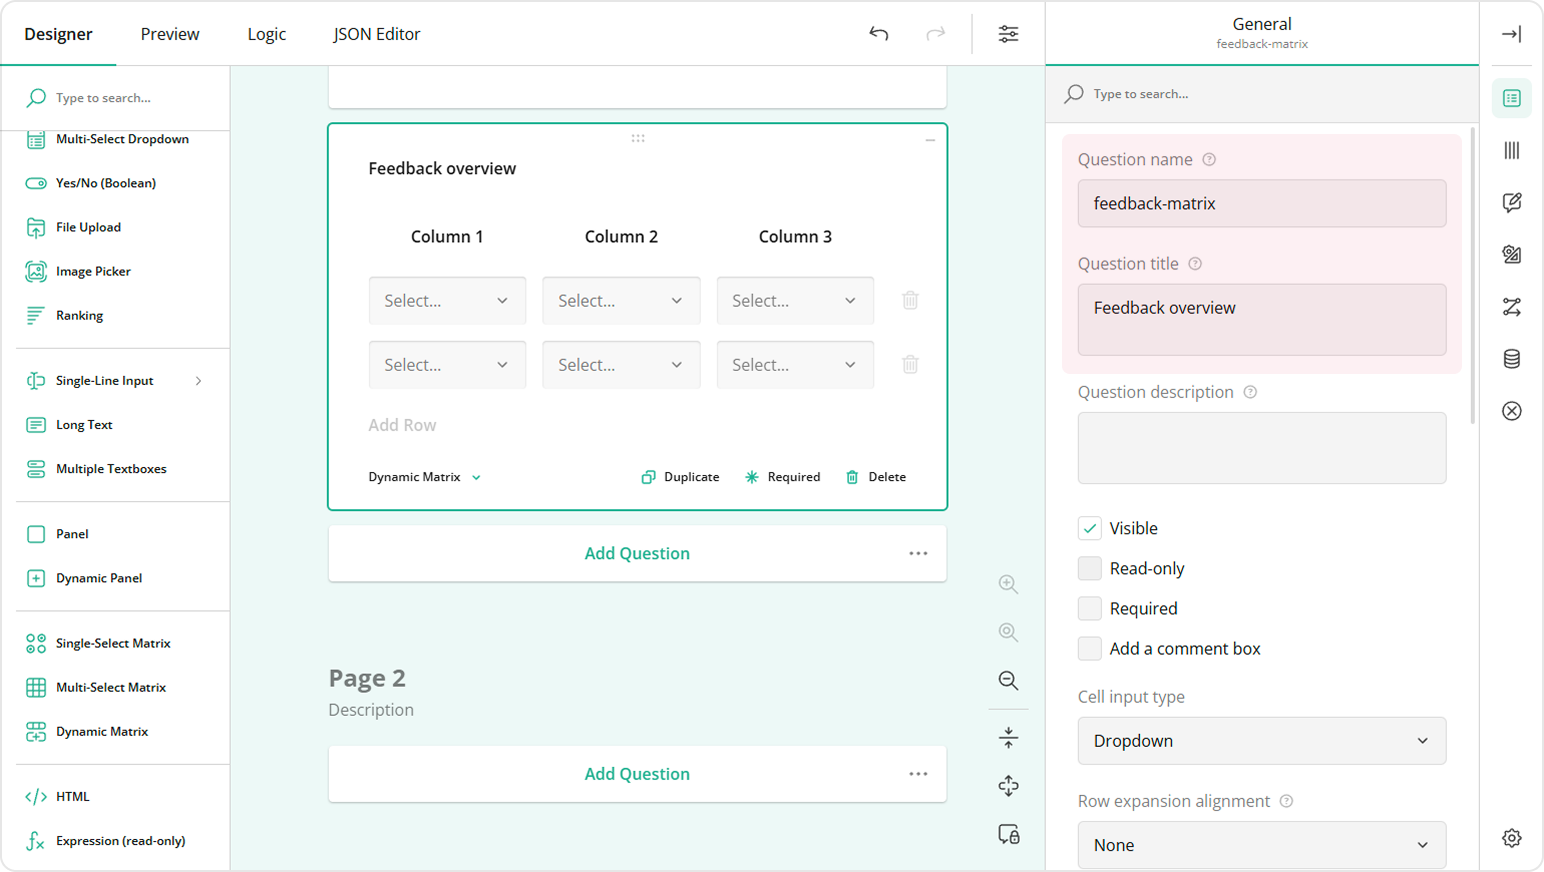
Task: Open the Validation category in the property grid
Action: tap(1512, 410)
